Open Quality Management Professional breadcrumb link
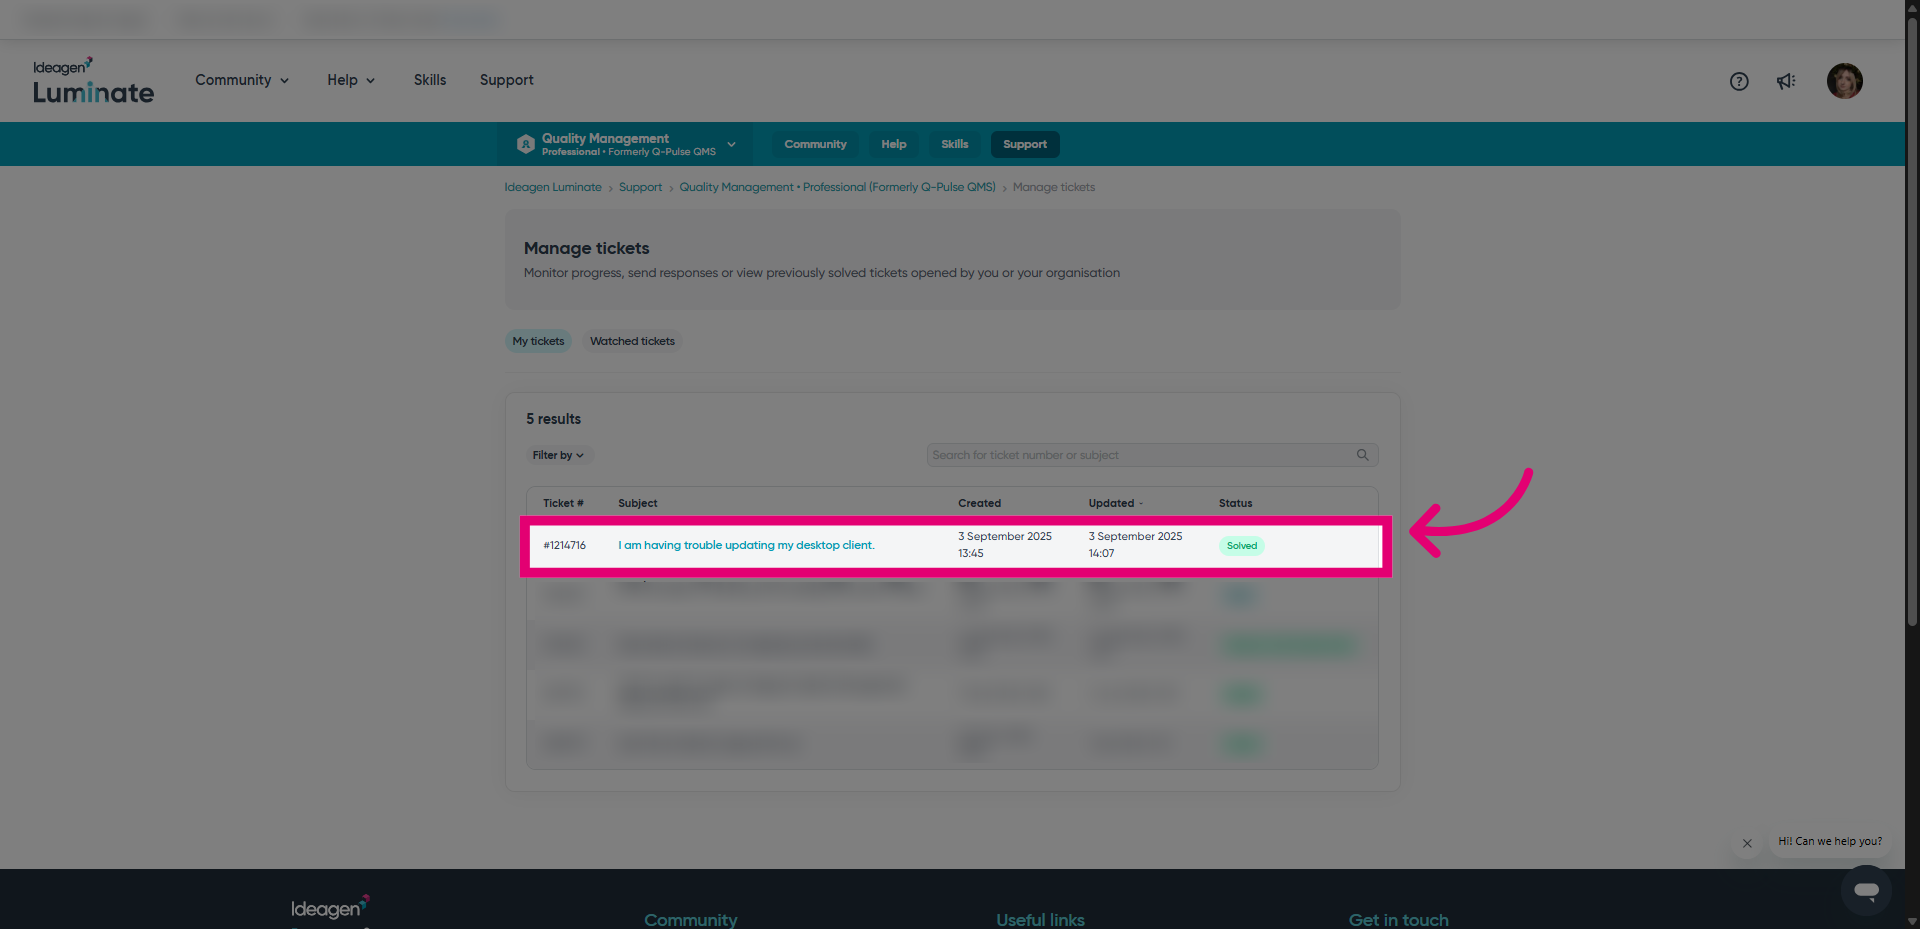Screen dimensions: 1920x929 837,187
